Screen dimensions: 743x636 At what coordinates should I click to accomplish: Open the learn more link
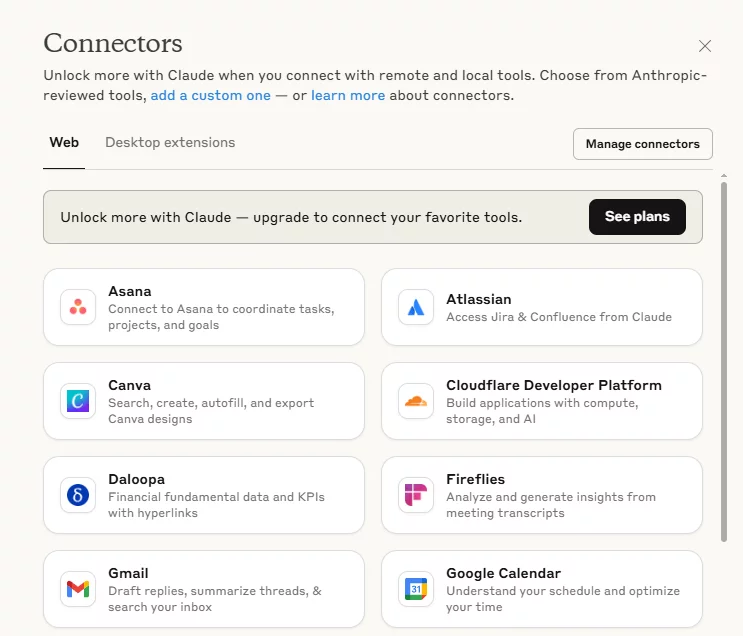[x=348, y=95]
